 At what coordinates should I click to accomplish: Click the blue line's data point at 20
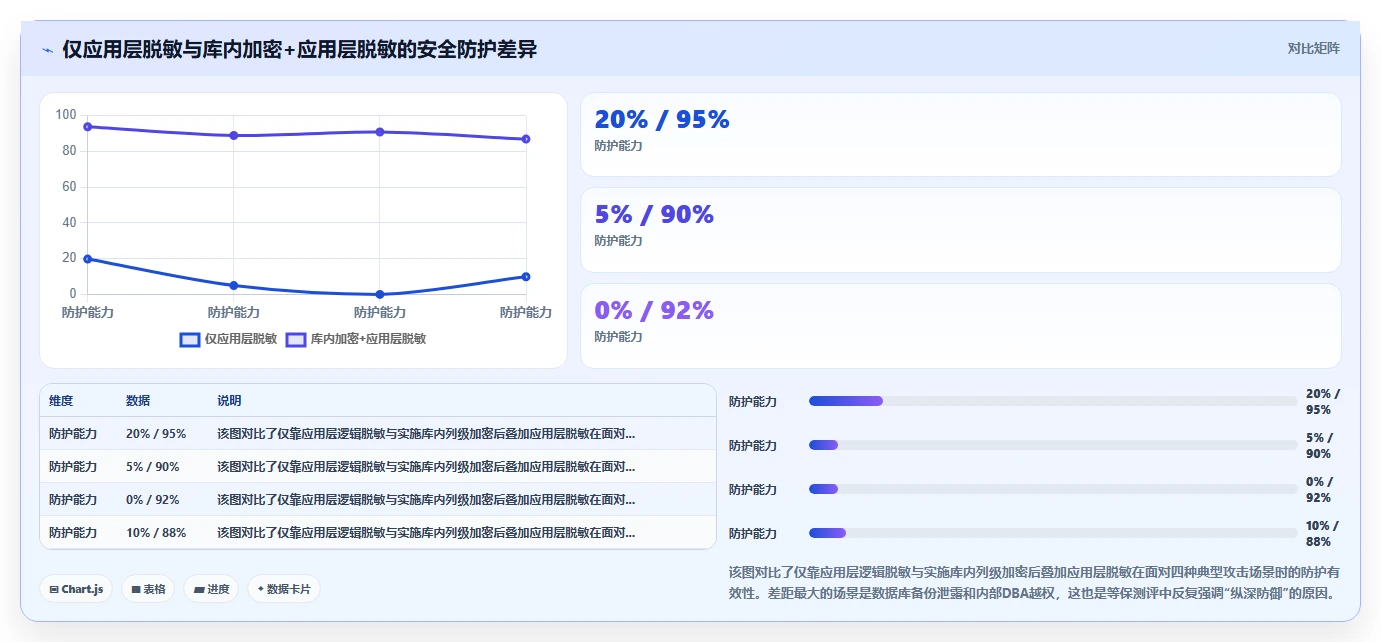88,259
